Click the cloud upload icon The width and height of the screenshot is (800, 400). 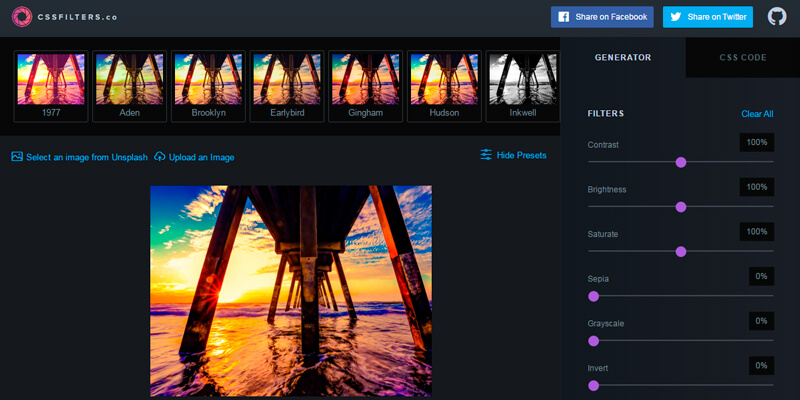[x=159, y=156]
